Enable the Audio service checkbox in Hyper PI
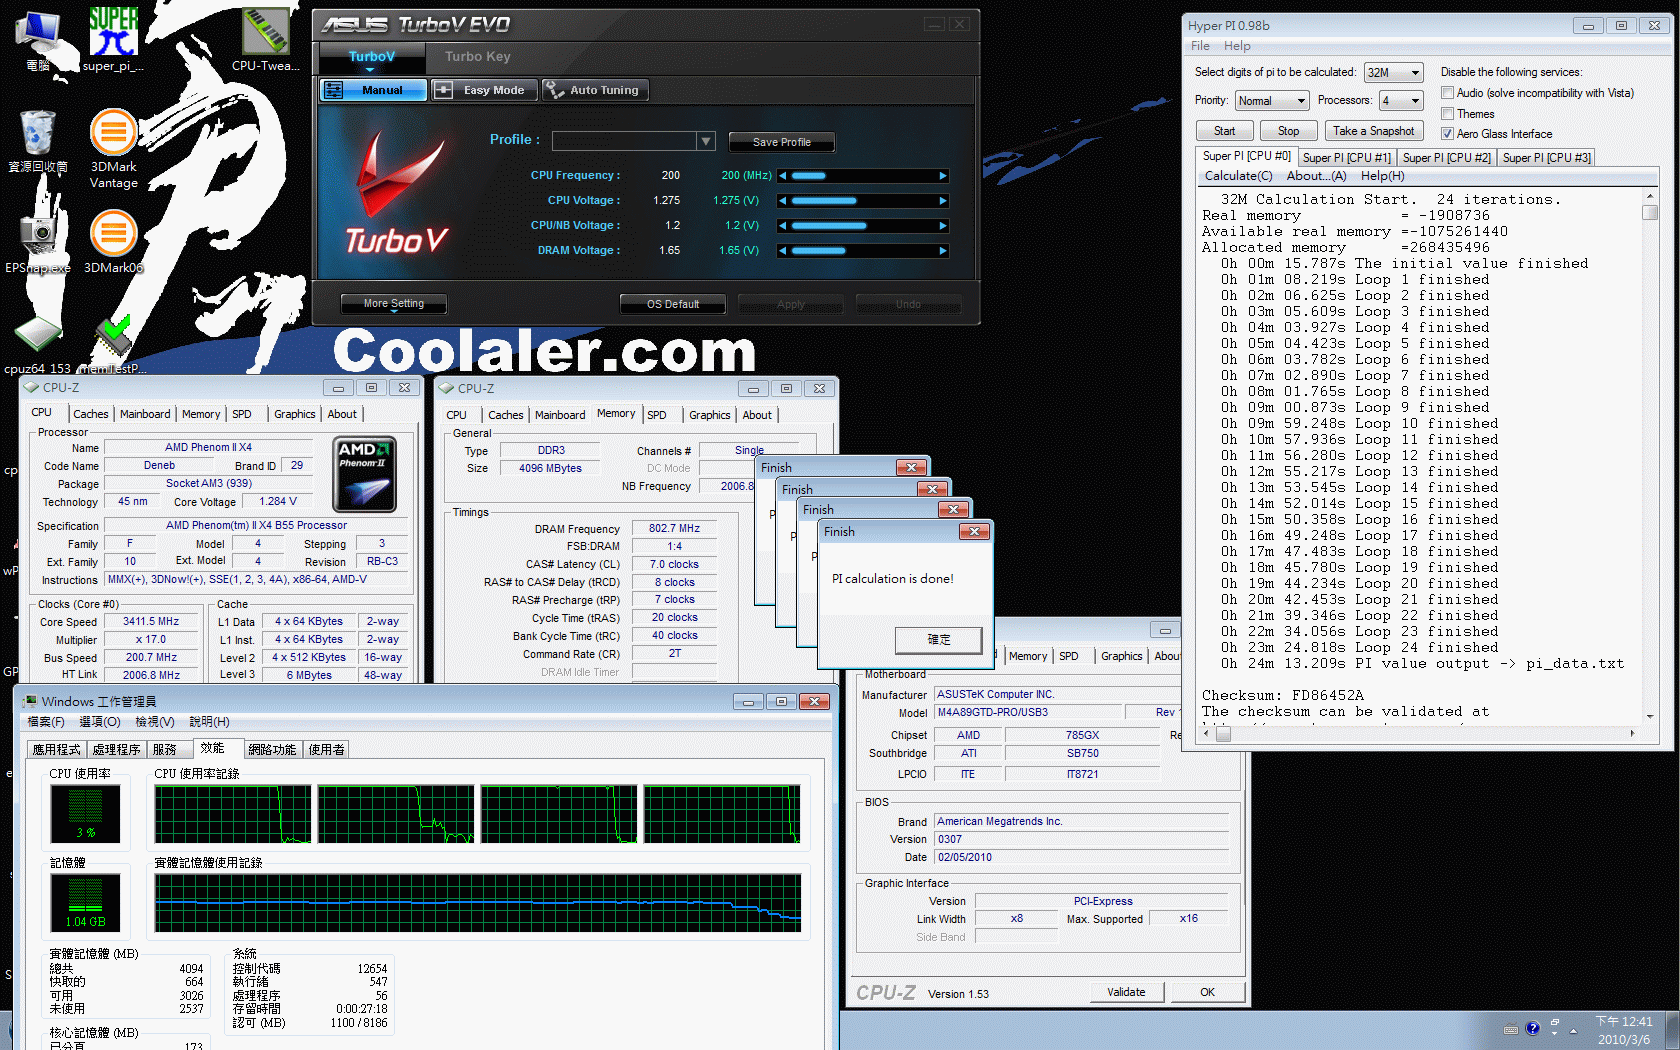Screen dimensions: 1680x1050 [1447, 93]
